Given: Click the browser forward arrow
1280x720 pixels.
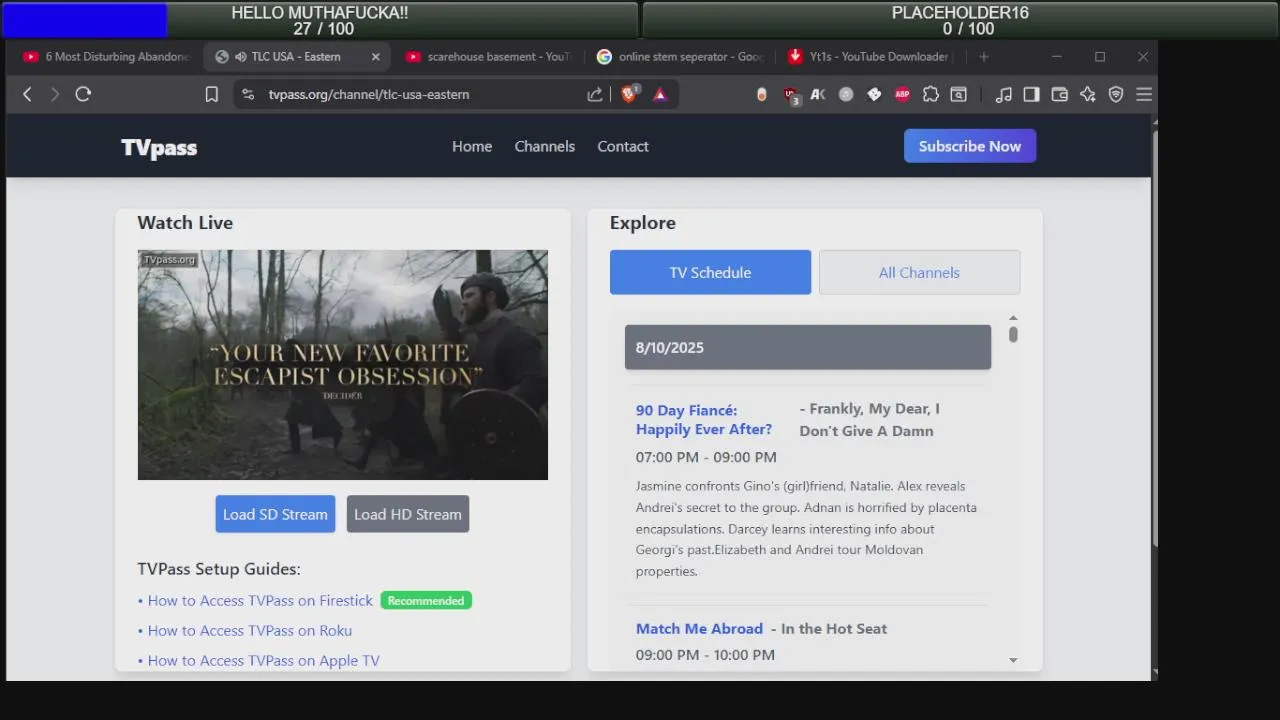Looking at the screenshot, I should [55, 94].
